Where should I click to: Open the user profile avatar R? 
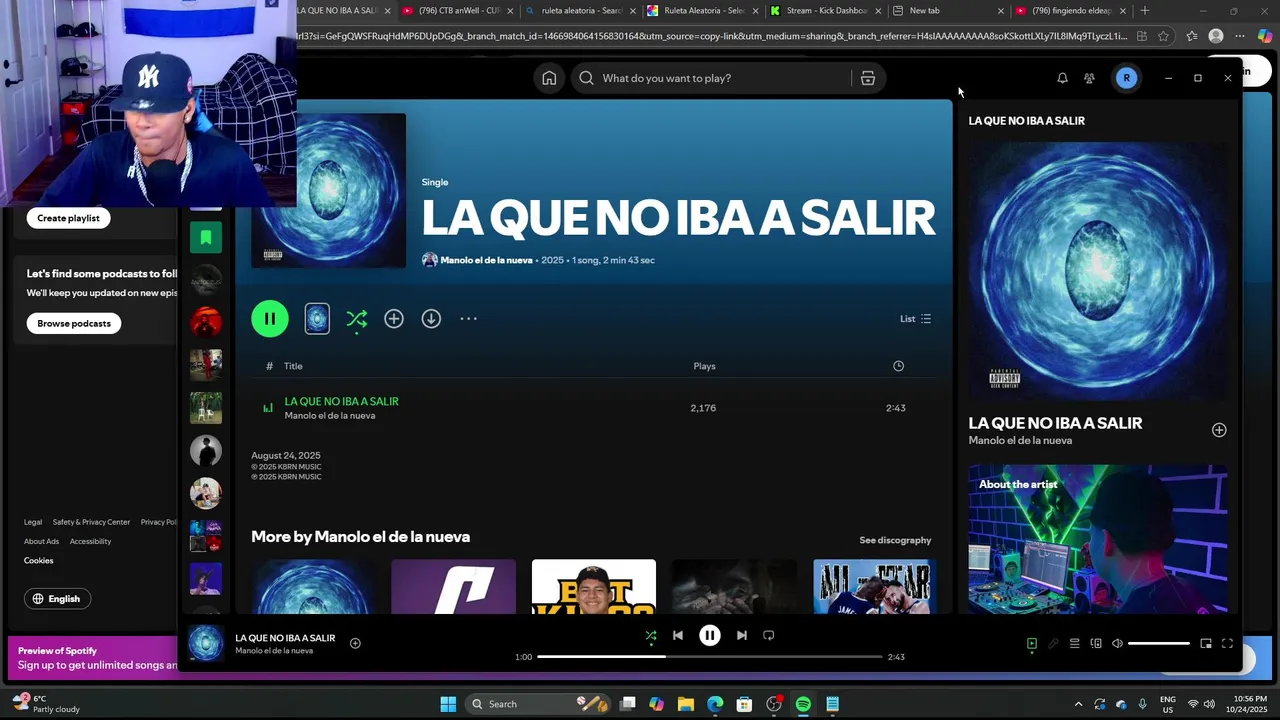pos(1126,78)
